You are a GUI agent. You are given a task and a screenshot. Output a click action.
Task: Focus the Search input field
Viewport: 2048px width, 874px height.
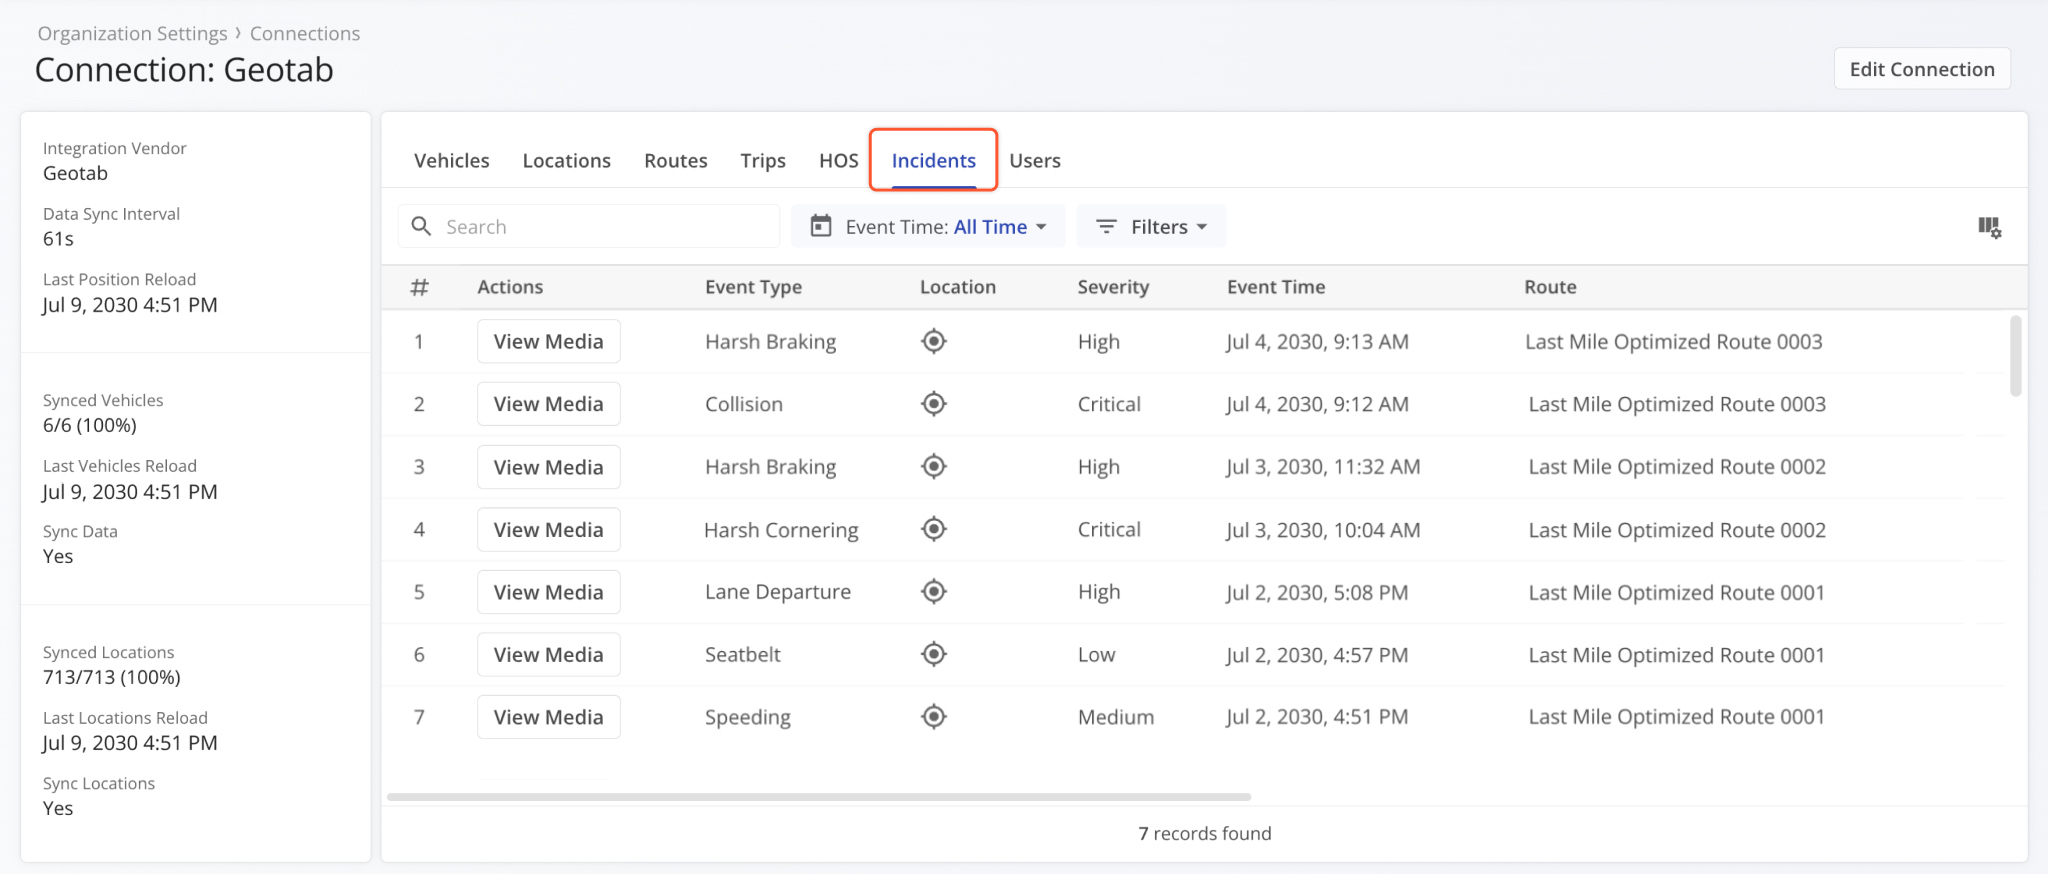pos(589,226)
